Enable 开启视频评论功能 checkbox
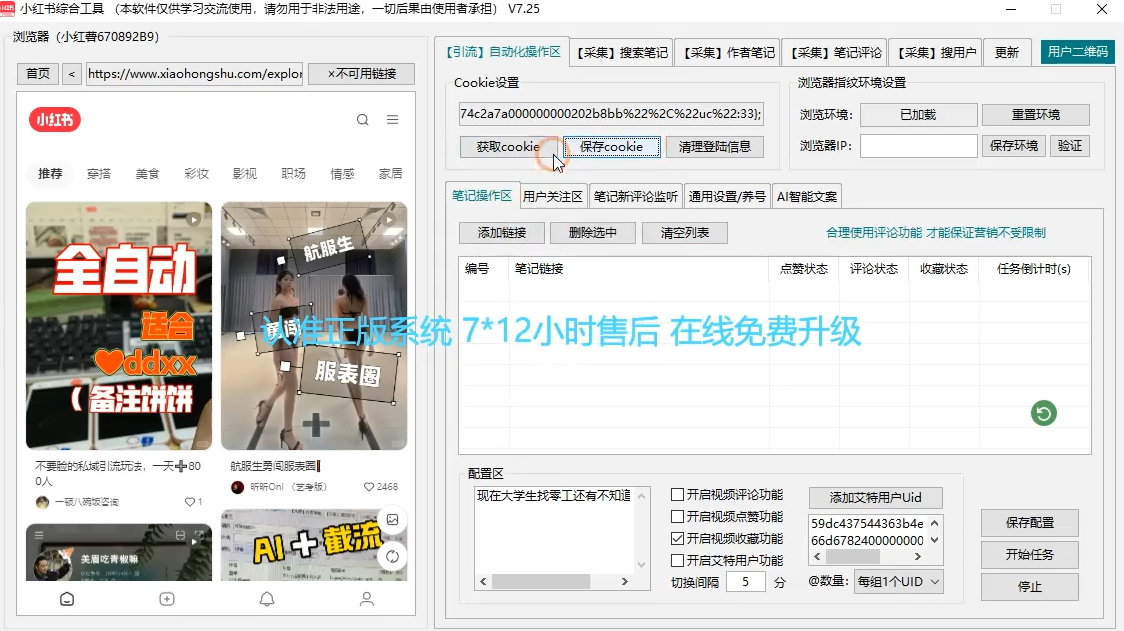 point(677,495)
